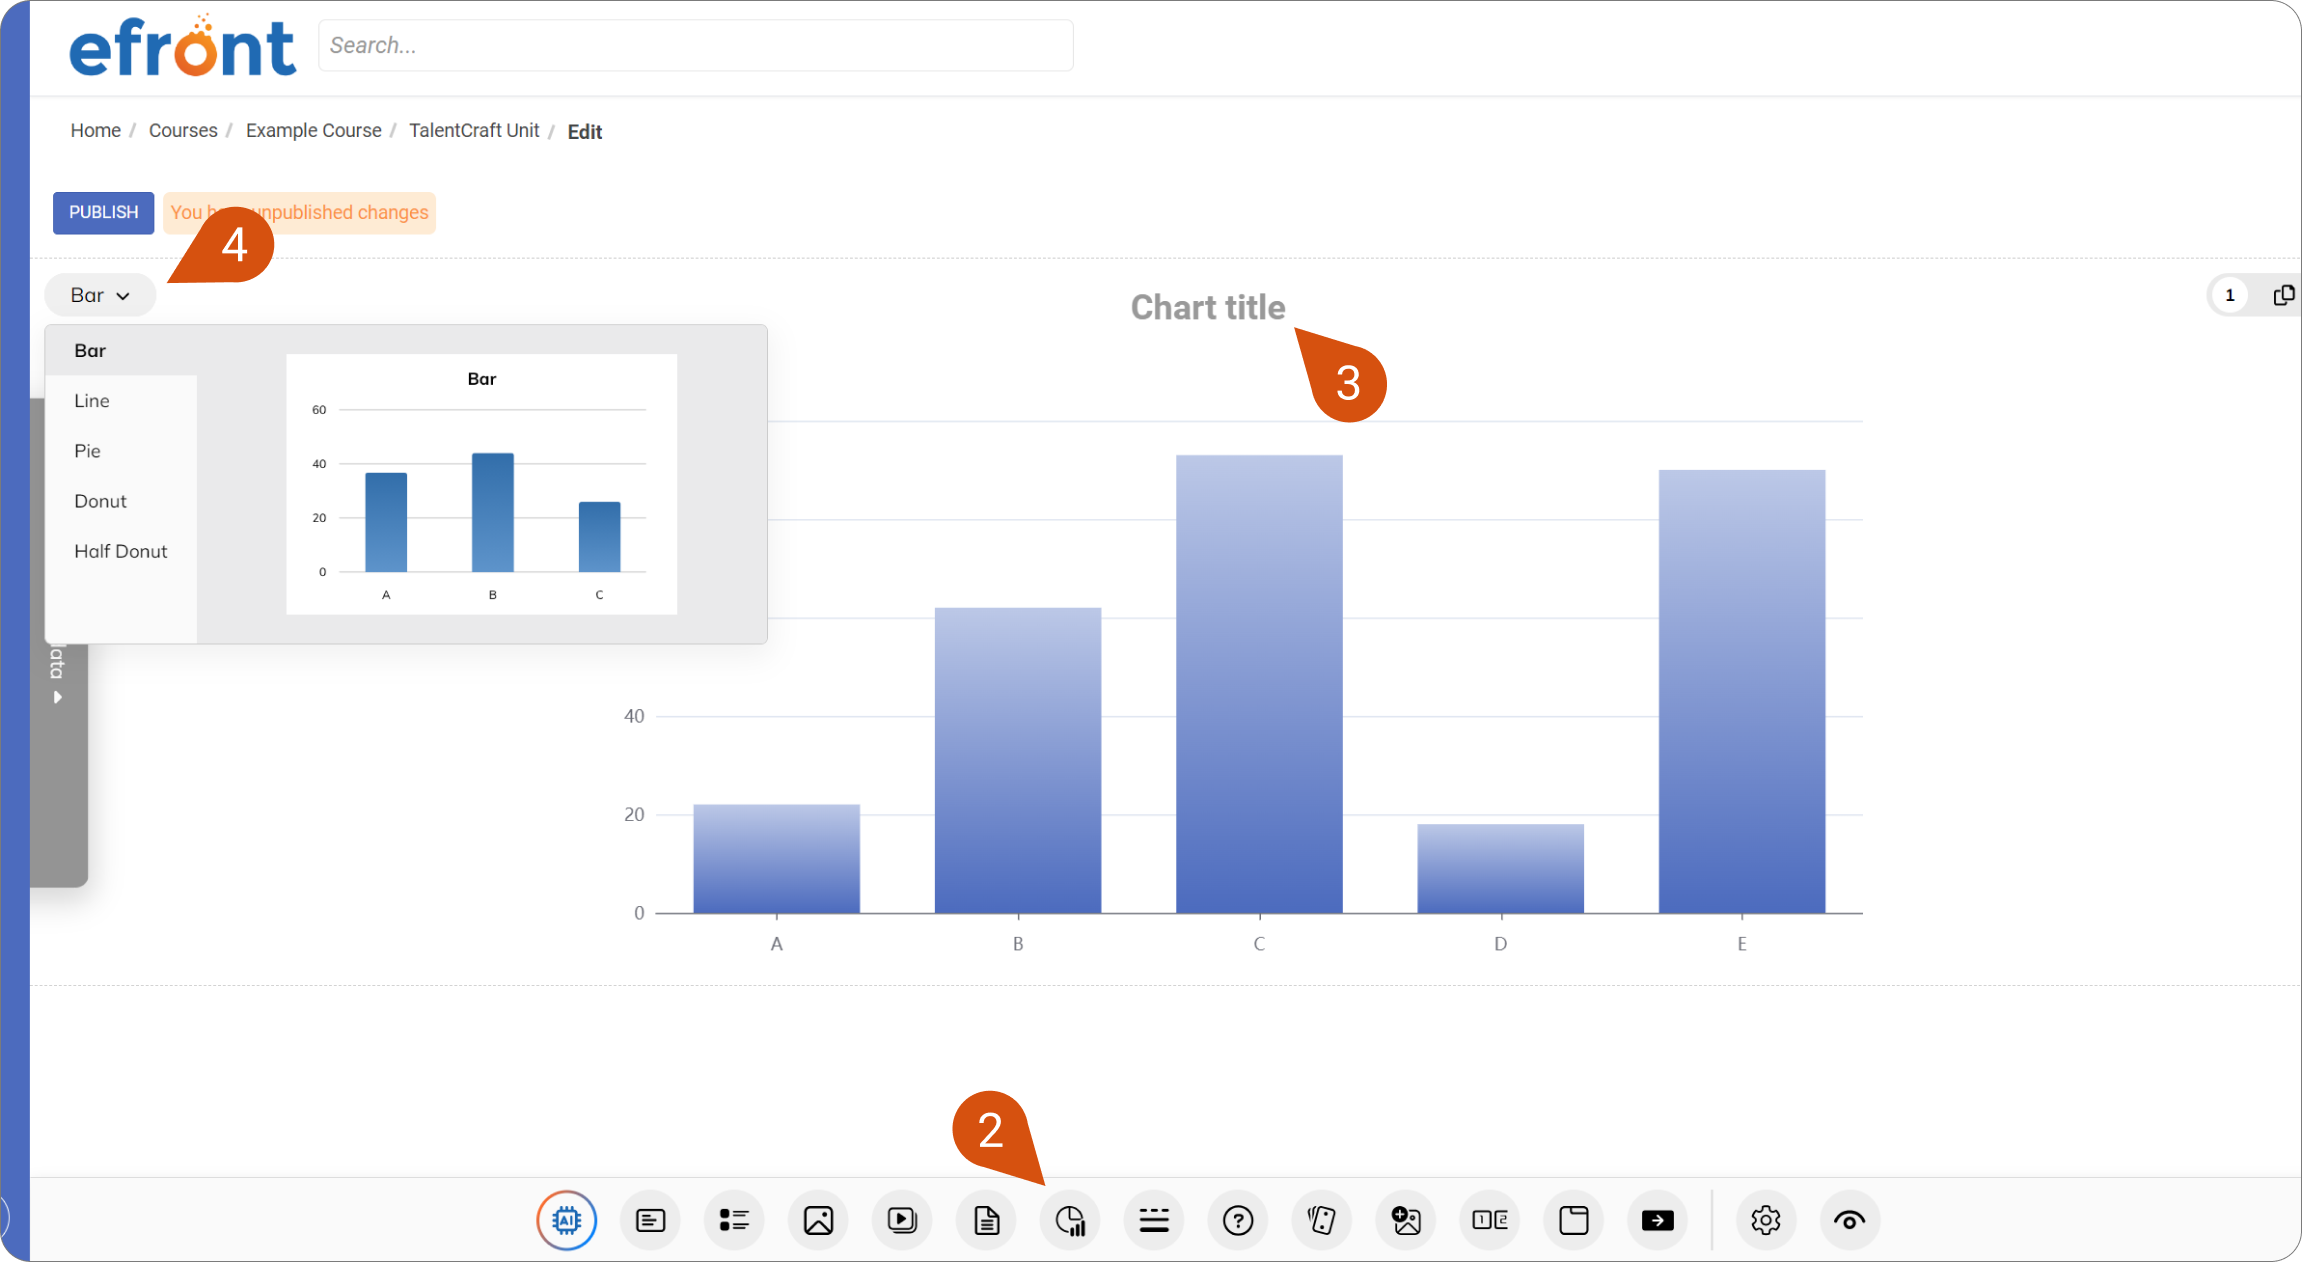This screenshot has height=1262, width=2302.
Task: Open Example Course breadcrumb
Action: pos(314,131)
